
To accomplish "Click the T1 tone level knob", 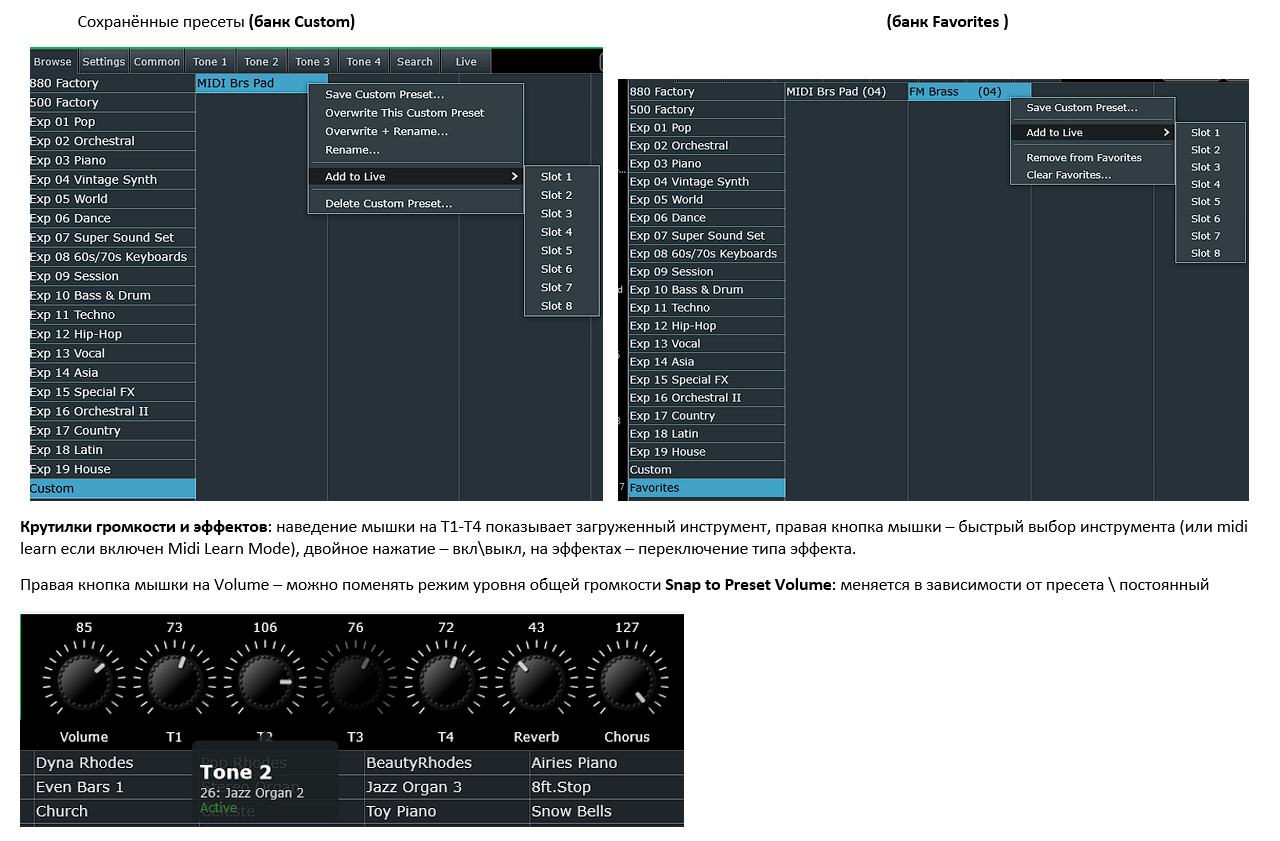I will (174, 683).
